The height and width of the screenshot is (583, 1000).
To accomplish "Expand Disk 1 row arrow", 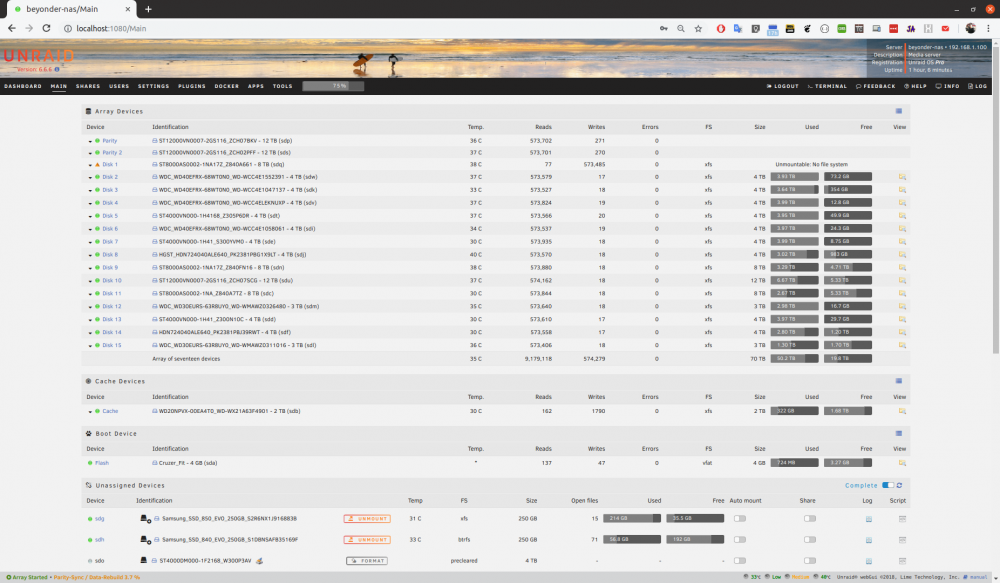I will (x=90, y=165).
